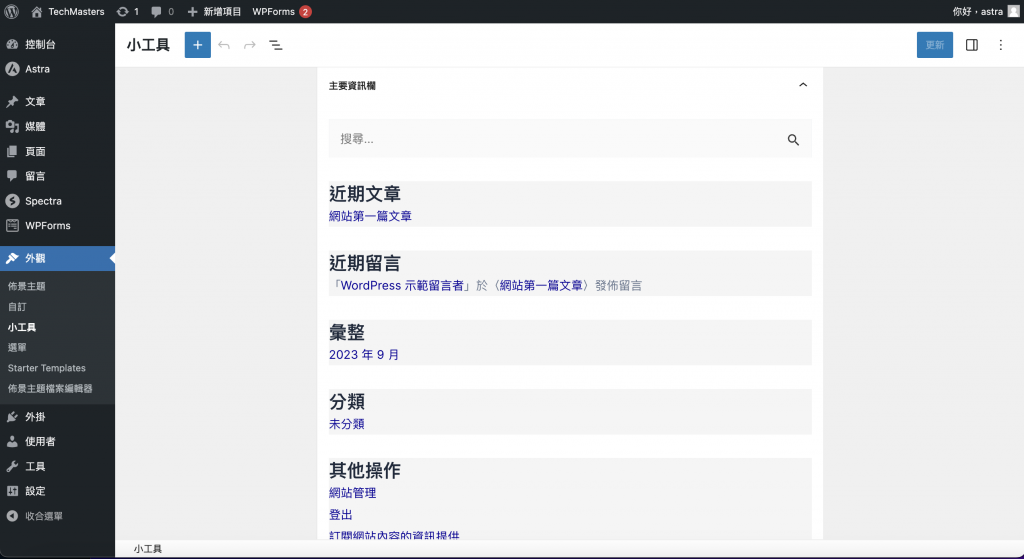The image size is (1024, 559).
Task: Open Starter Templates submenu item
Action: tap(47, 368)
